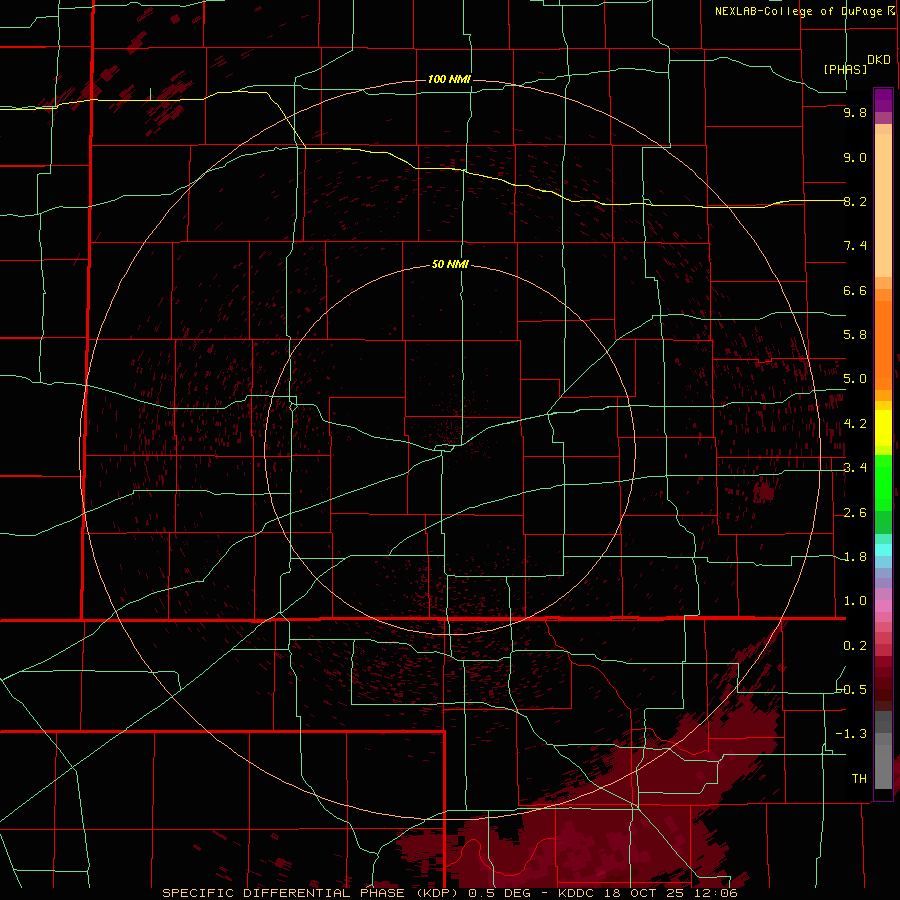The width and height of the screenshot is (900, 900).
Task: Select the 5.8 scale value
Action: (855, 335)
